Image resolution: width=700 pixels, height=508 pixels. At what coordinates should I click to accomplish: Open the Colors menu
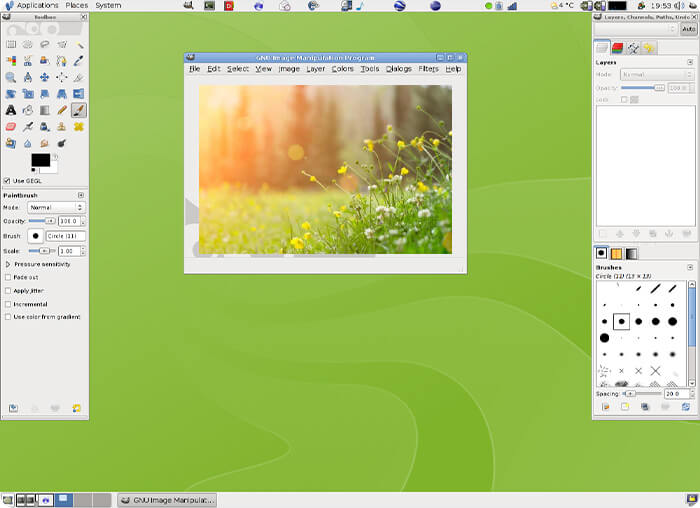click(x=342, y=69)
